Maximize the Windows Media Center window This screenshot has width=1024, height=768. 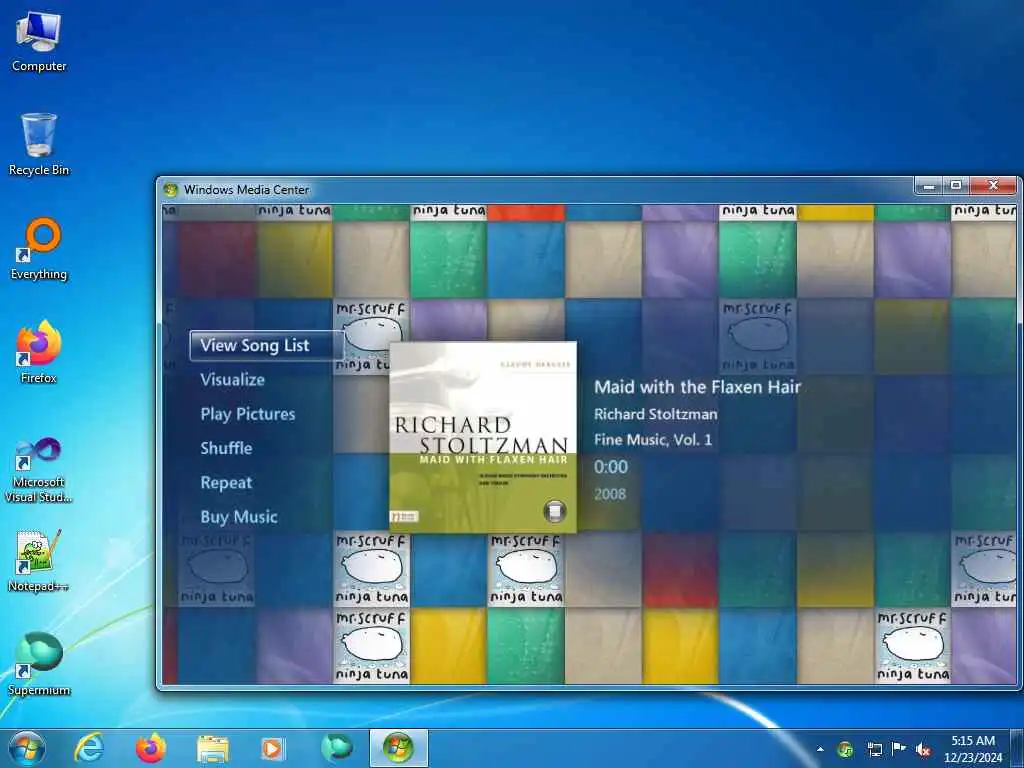(955, 186)
